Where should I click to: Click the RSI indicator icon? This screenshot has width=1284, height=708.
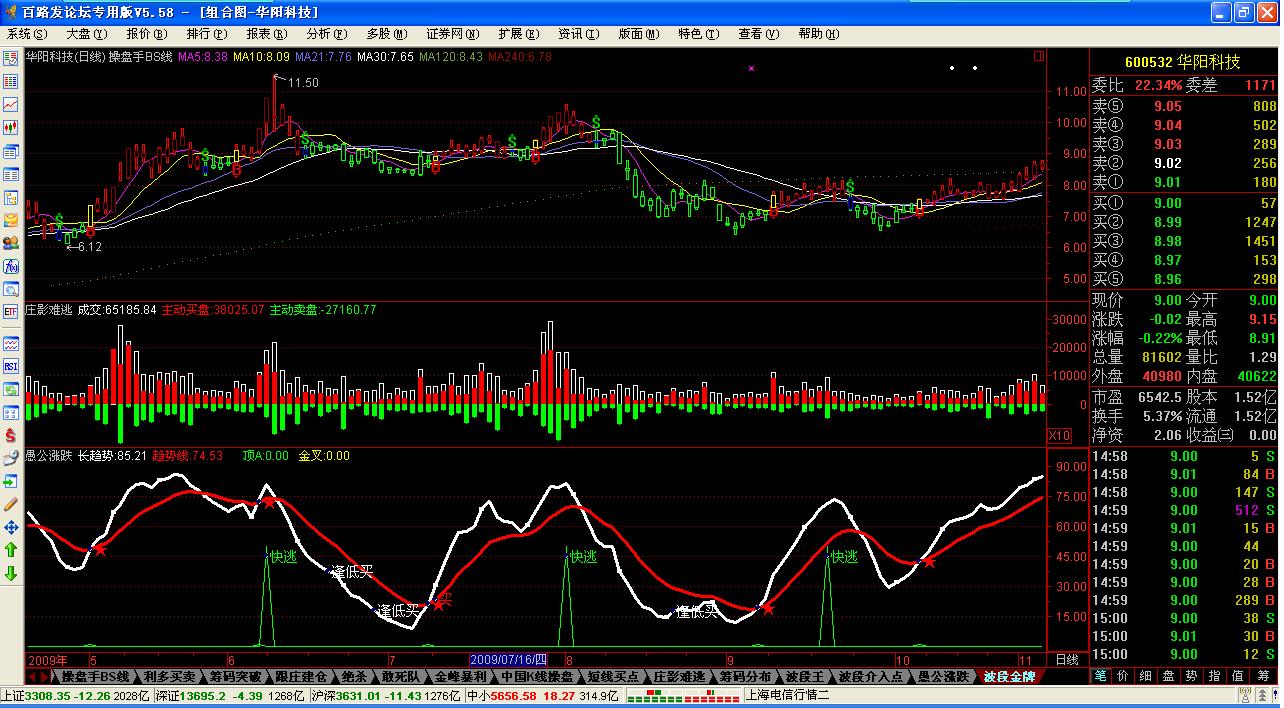(x=11, y=366)
